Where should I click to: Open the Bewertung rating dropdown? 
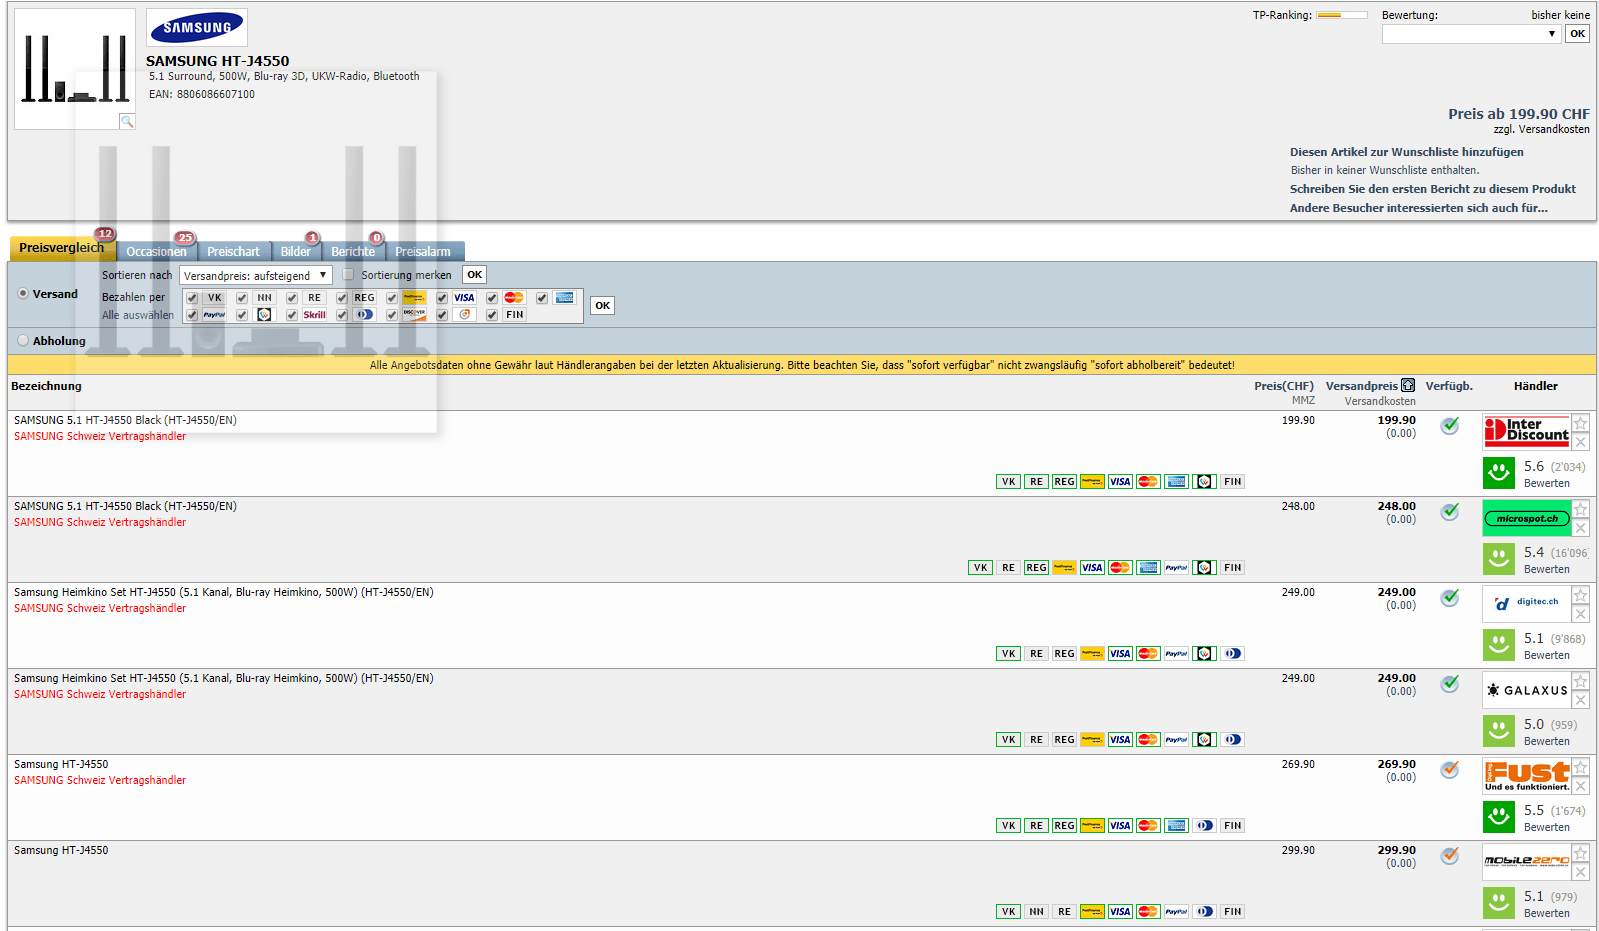click(x=1470, y=34)
